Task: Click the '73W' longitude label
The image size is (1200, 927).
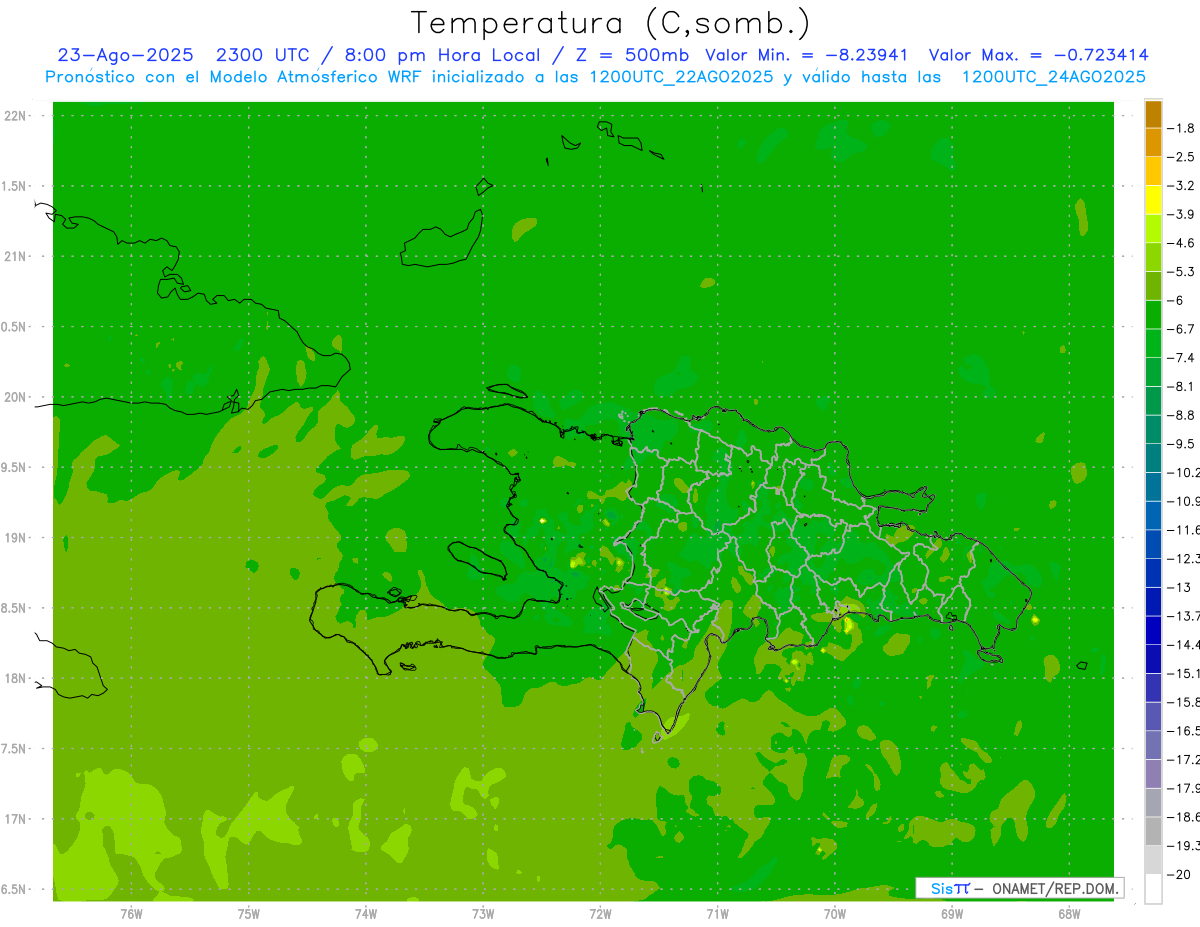Action: coord(483,913)
